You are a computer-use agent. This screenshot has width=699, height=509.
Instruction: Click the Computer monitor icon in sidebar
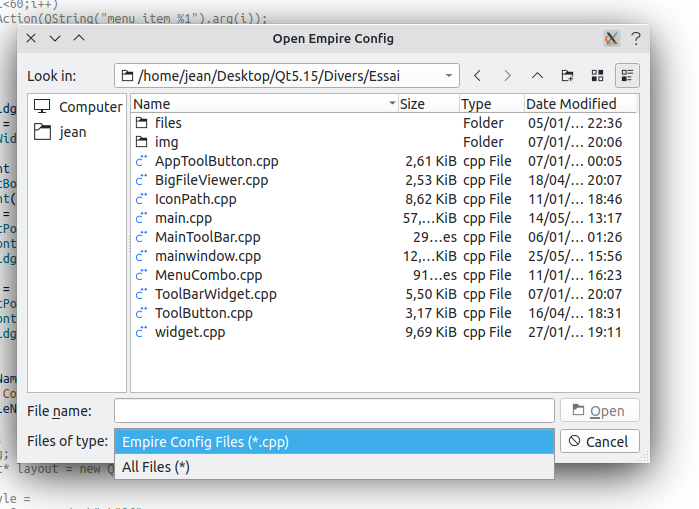coord(42,107)
